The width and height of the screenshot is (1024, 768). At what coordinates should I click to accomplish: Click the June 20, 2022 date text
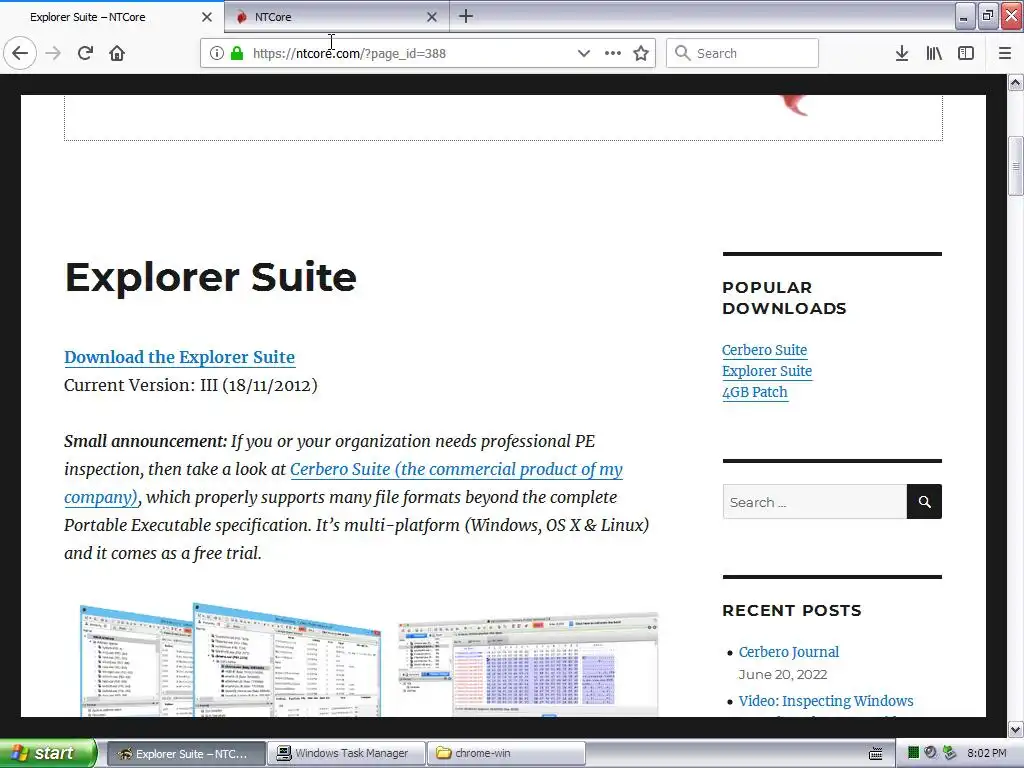[x=782, y=675]
